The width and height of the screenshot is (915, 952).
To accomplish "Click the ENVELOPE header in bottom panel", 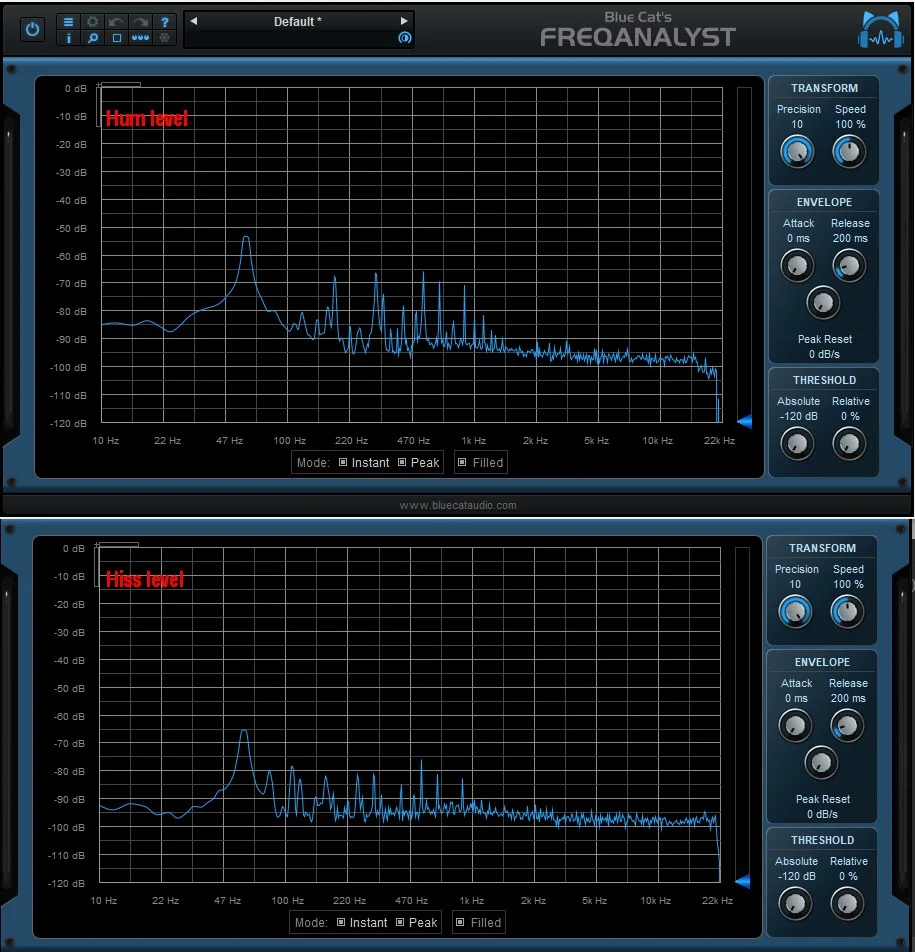I will (x=822, y=662).
